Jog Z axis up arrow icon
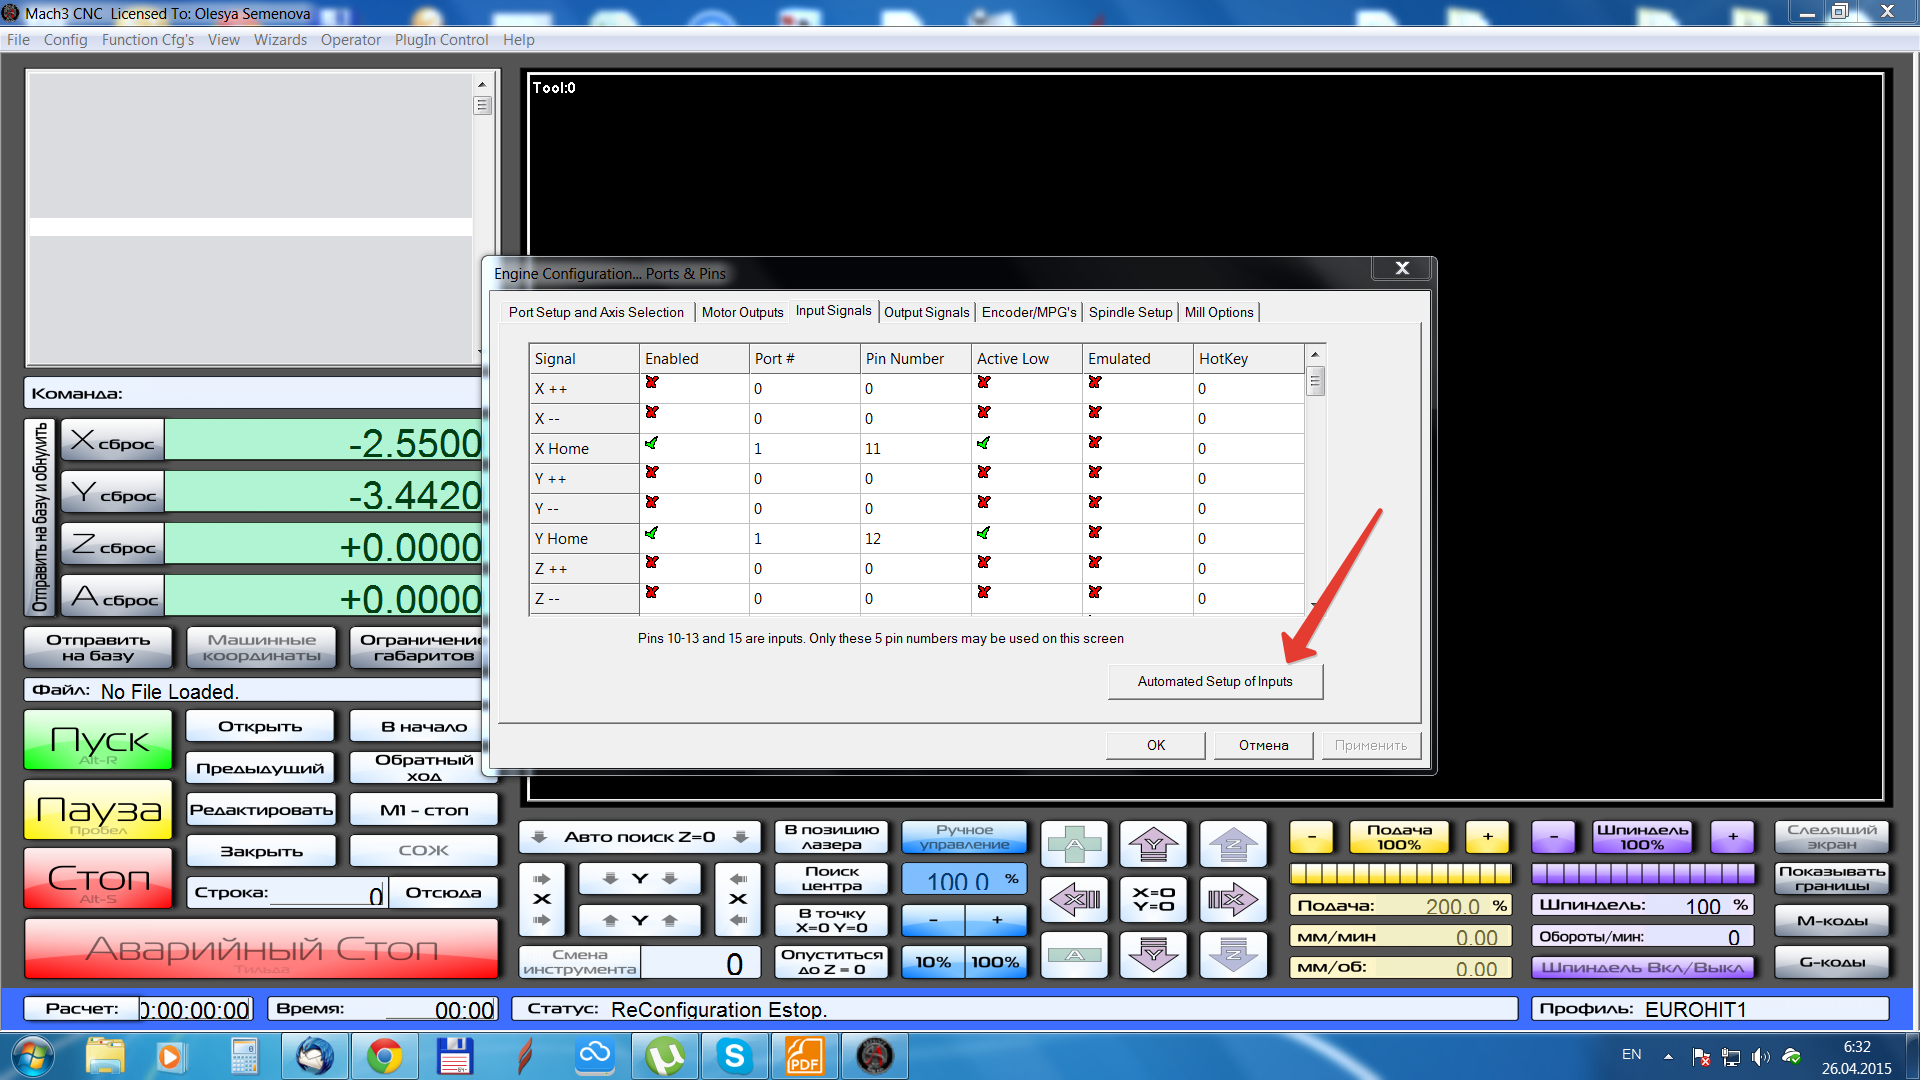 (1233, 845)
